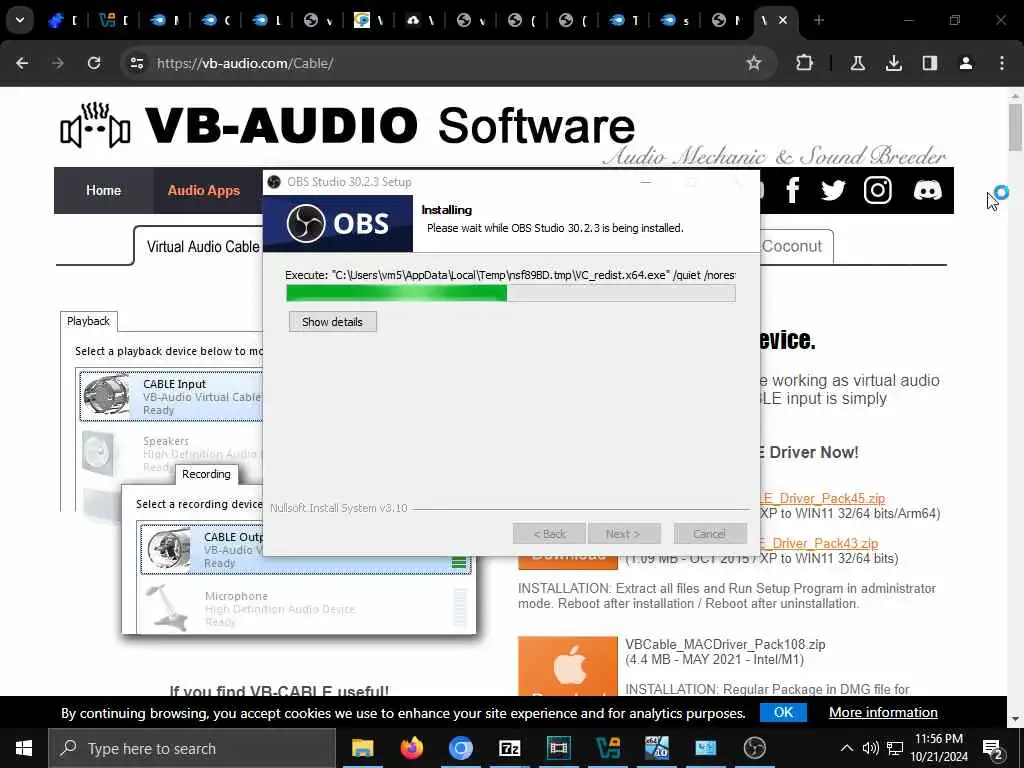The image size is (1024, 768).
Task: Bookmark this page with the star icon
Action: pyautogui.click(x=754, y=63)
